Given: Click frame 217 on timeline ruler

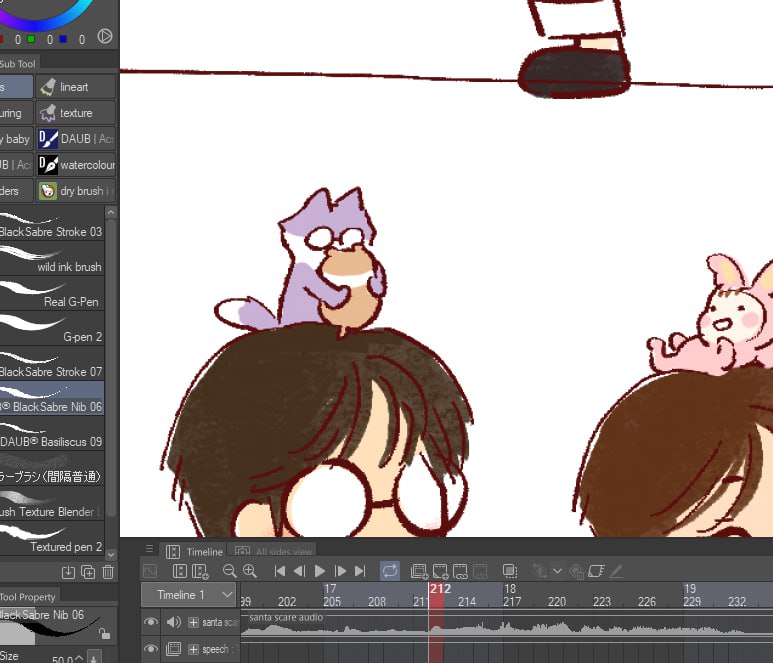Looking at the screenshot, I should (x=512, y=601).
